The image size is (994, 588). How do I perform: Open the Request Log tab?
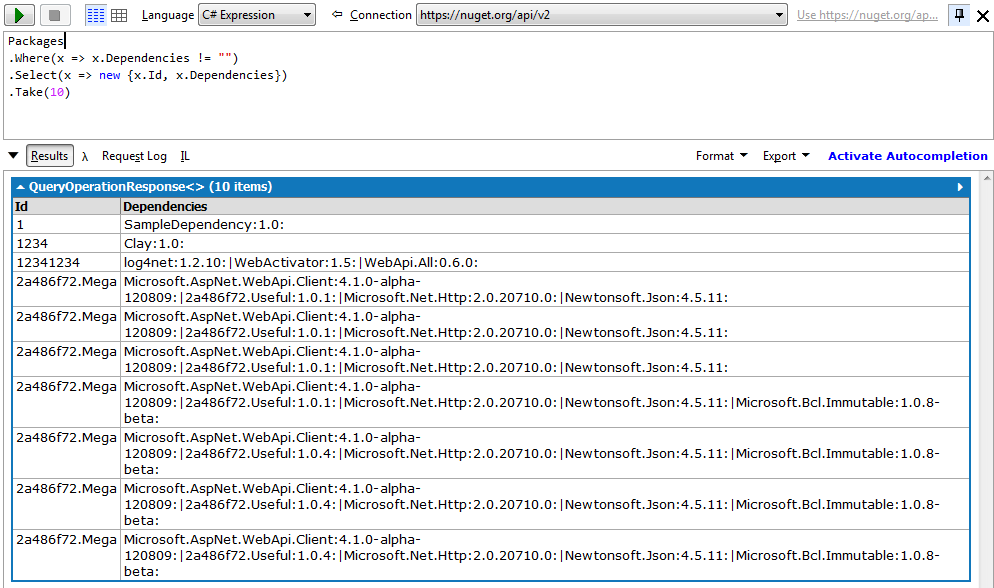[134, 156]
